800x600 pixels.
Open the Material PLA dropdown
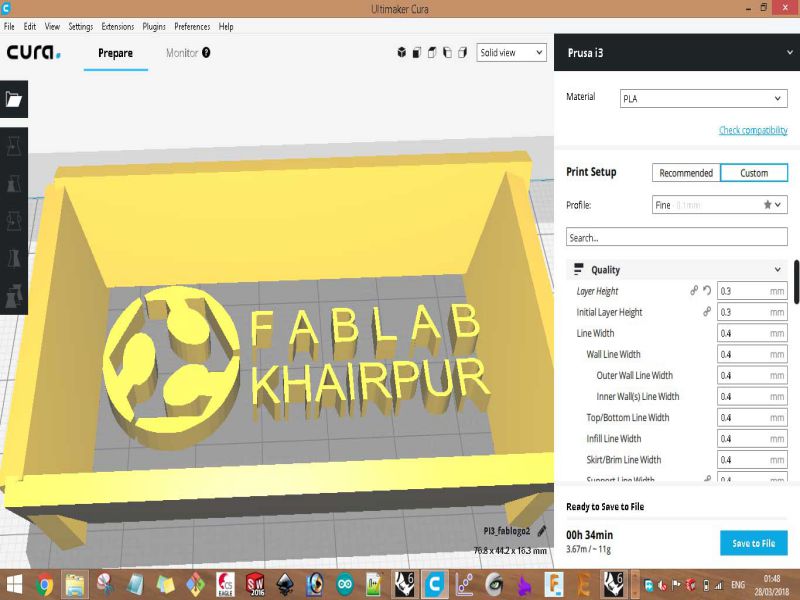point(704,98)
